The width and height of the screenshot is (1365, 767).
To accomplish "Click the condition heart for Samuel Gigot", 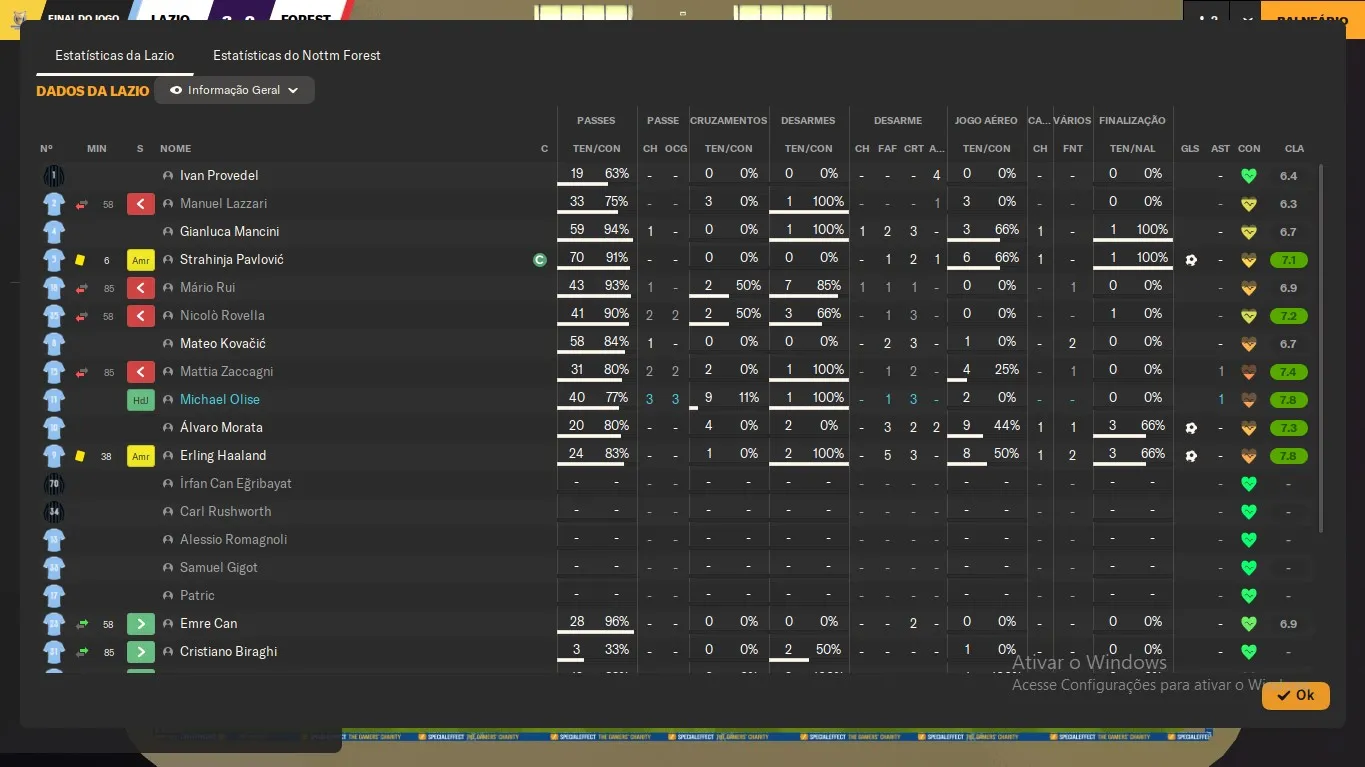I will [x=1248, y=568].
